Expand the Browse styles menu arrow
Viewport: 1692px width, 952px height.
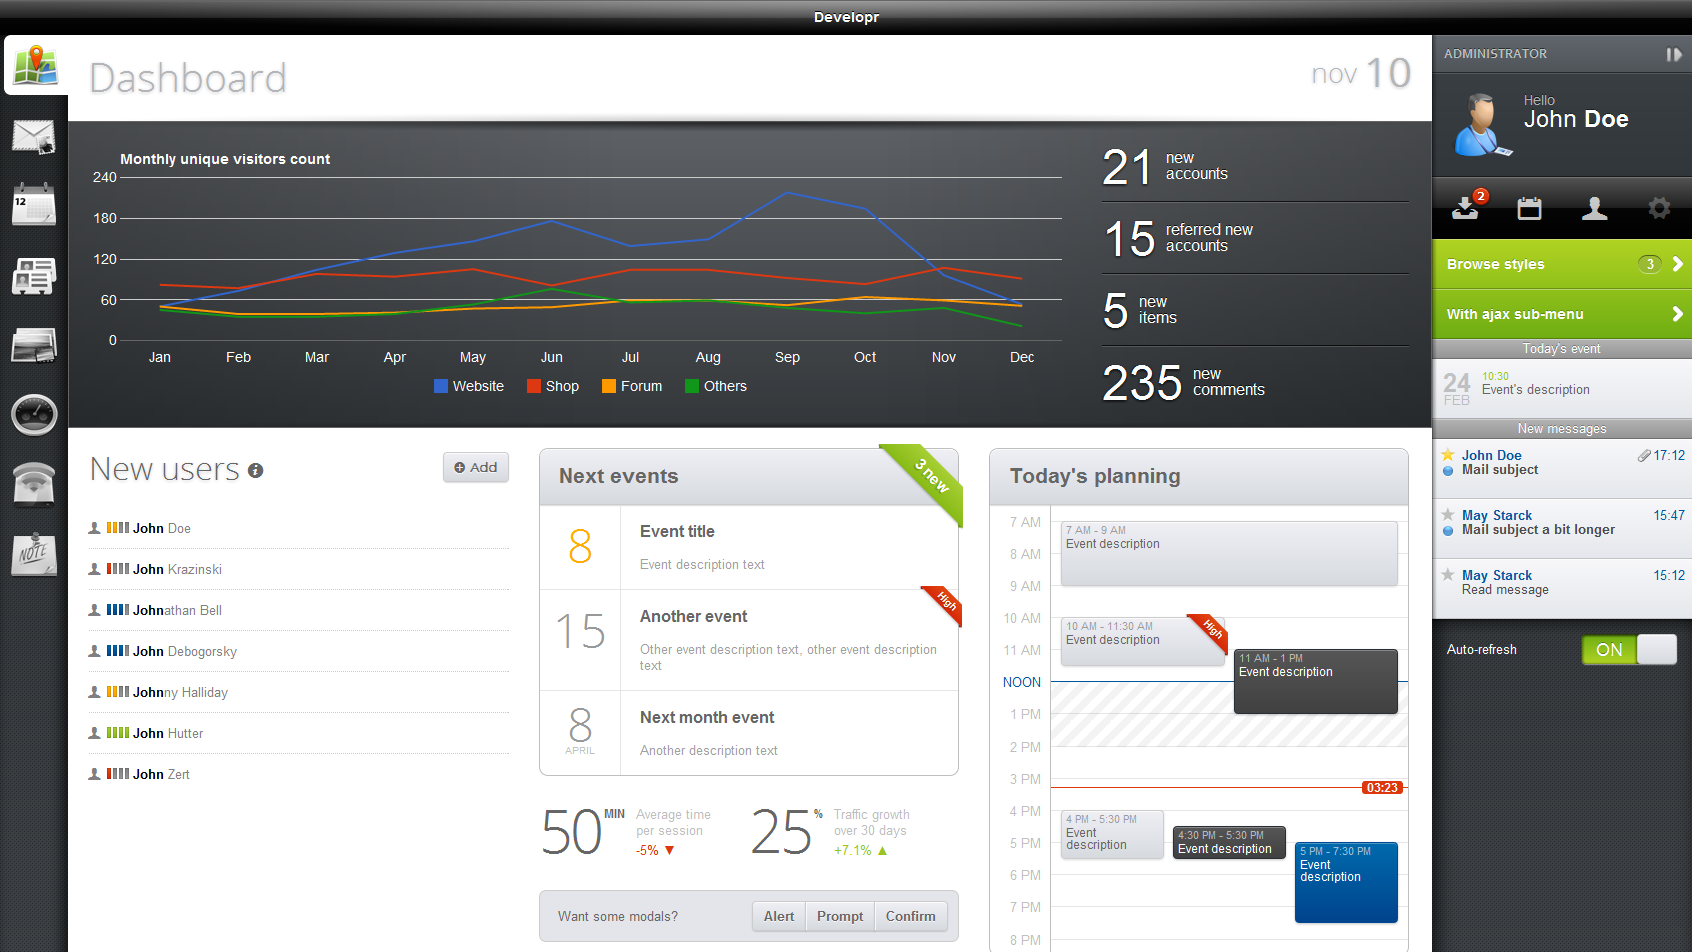pos(1677,264)
